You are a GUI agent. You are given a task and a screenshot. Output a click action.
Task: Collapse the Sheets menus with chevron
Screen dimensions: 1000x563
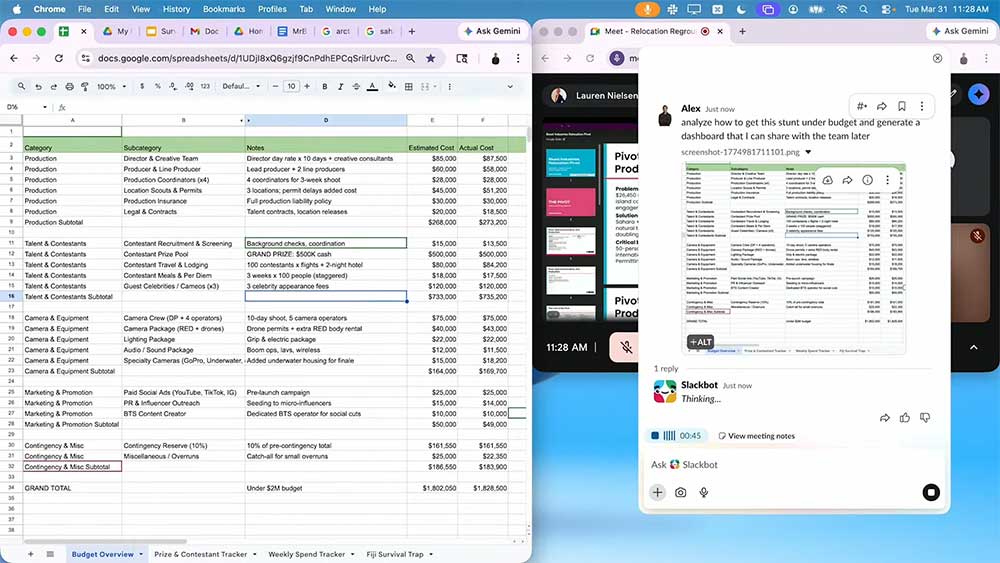click(x=510, y=86)
